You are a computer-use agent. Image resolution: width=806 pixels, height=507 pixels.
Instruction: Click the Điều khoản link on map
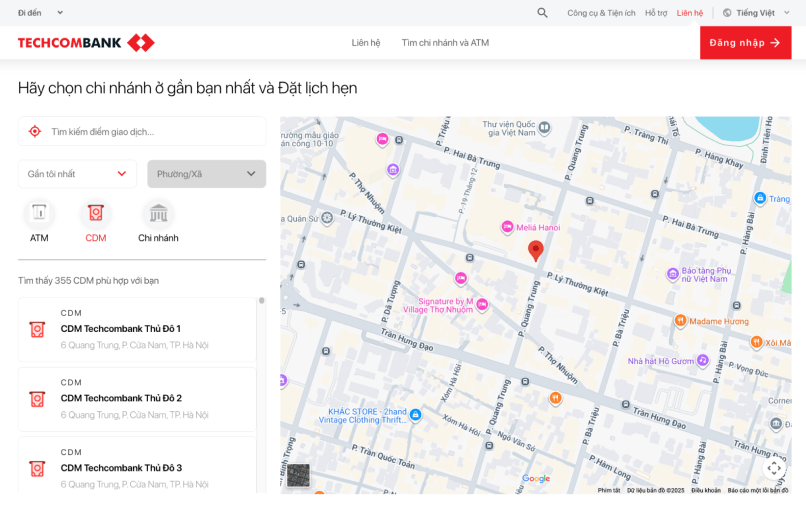click(706, 490)
